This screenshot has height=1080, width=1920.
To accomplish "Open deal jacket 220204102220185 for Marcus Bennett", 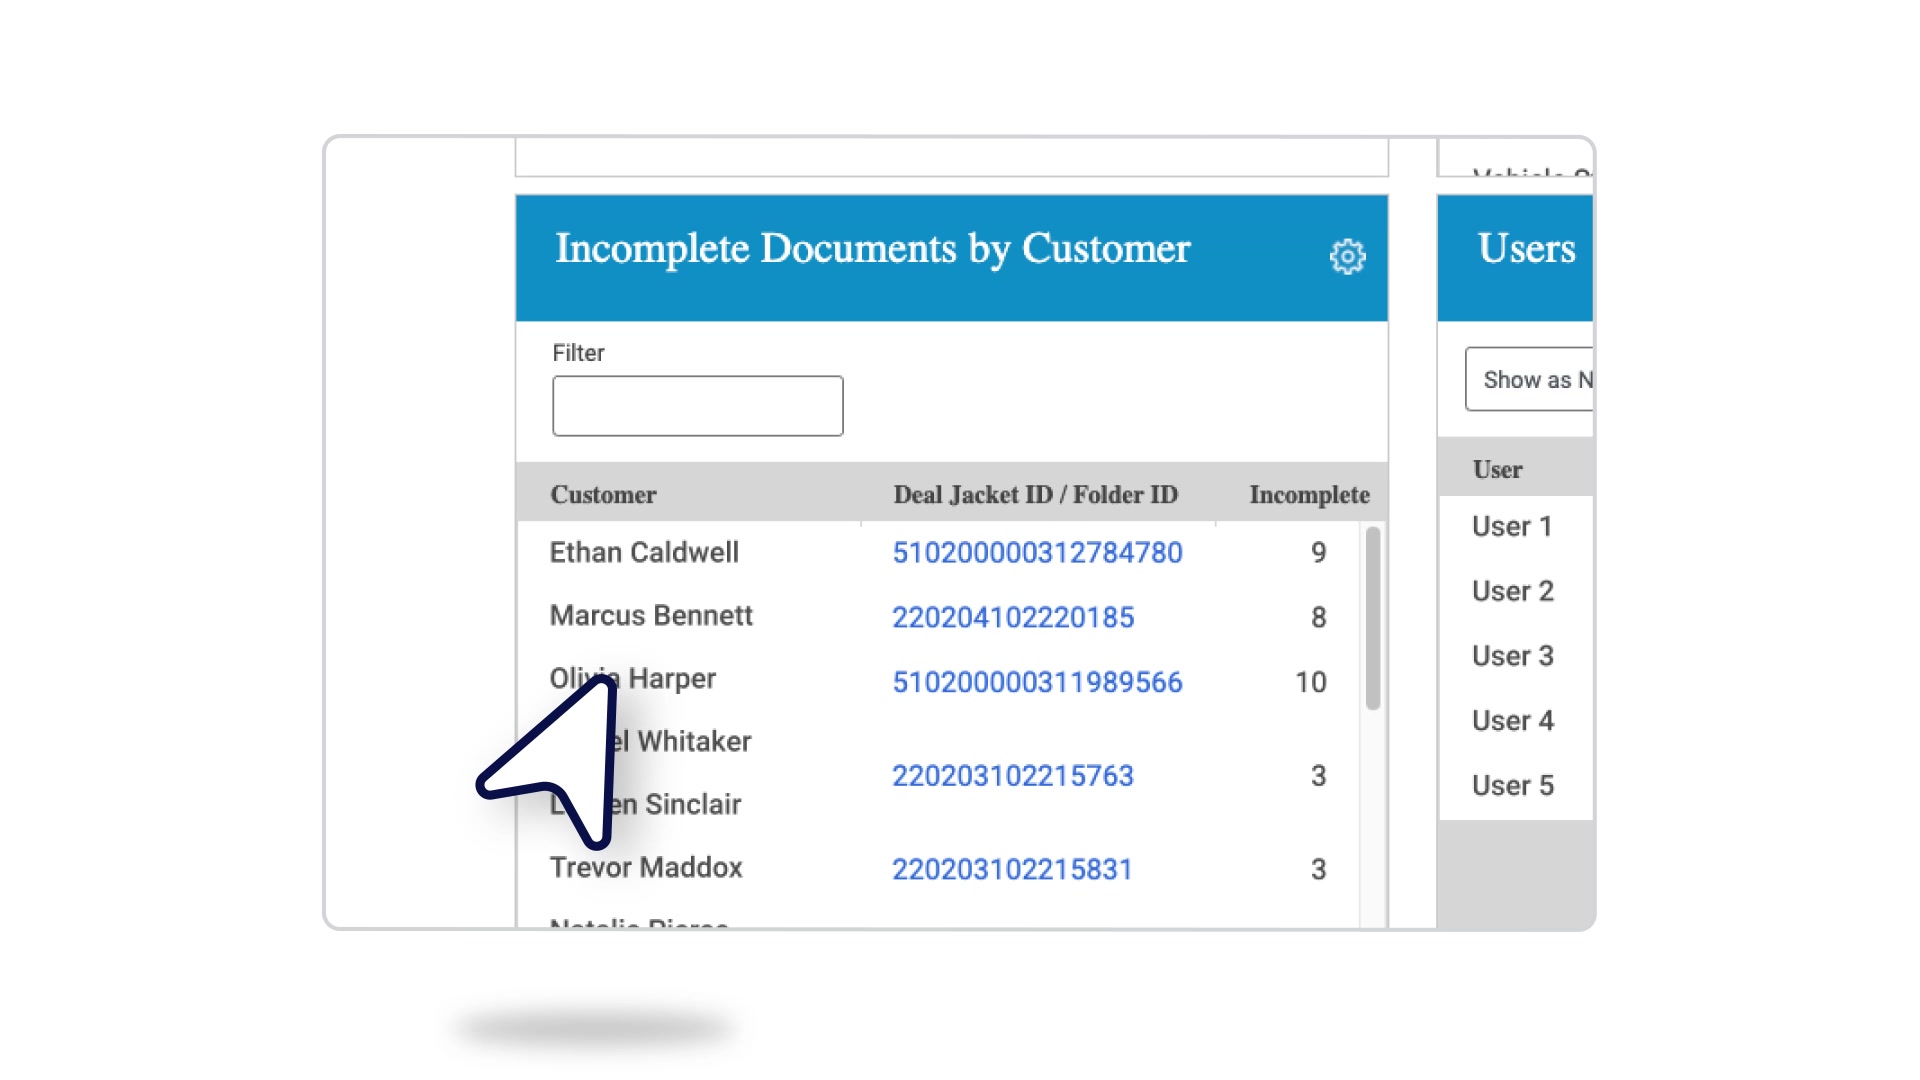I will [x=1013, y=617].
